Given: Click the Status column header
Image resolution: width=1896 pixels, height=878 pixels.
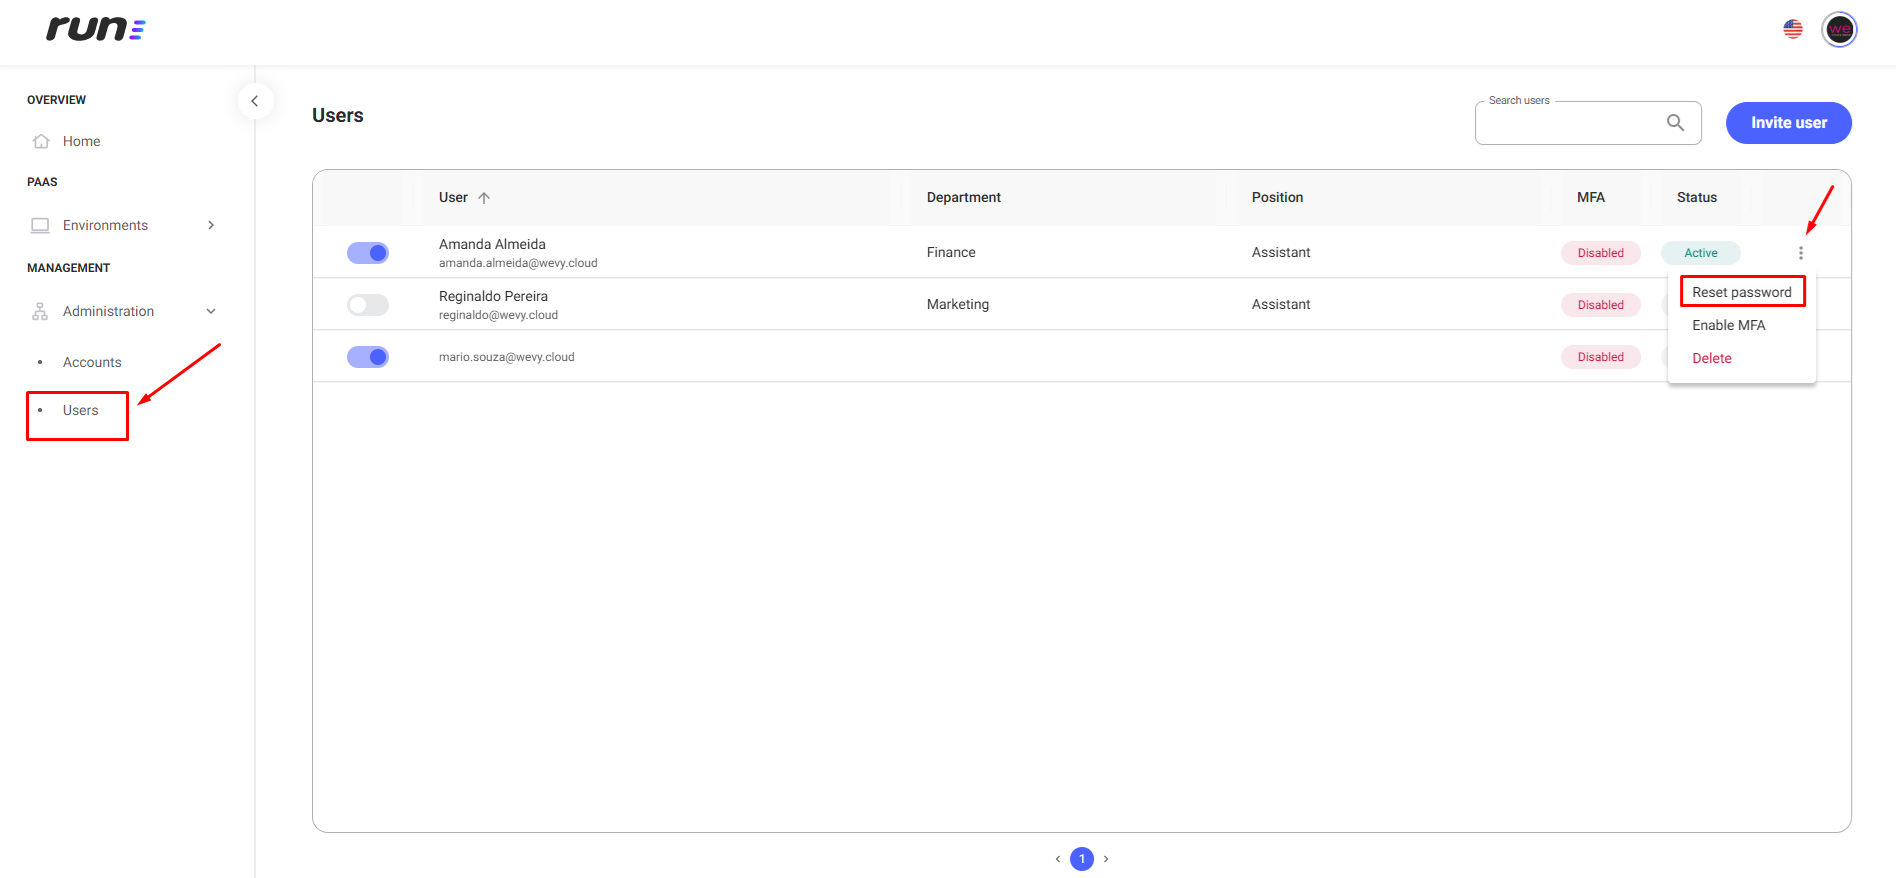Looking at the screenshot, I should 1697,198.
